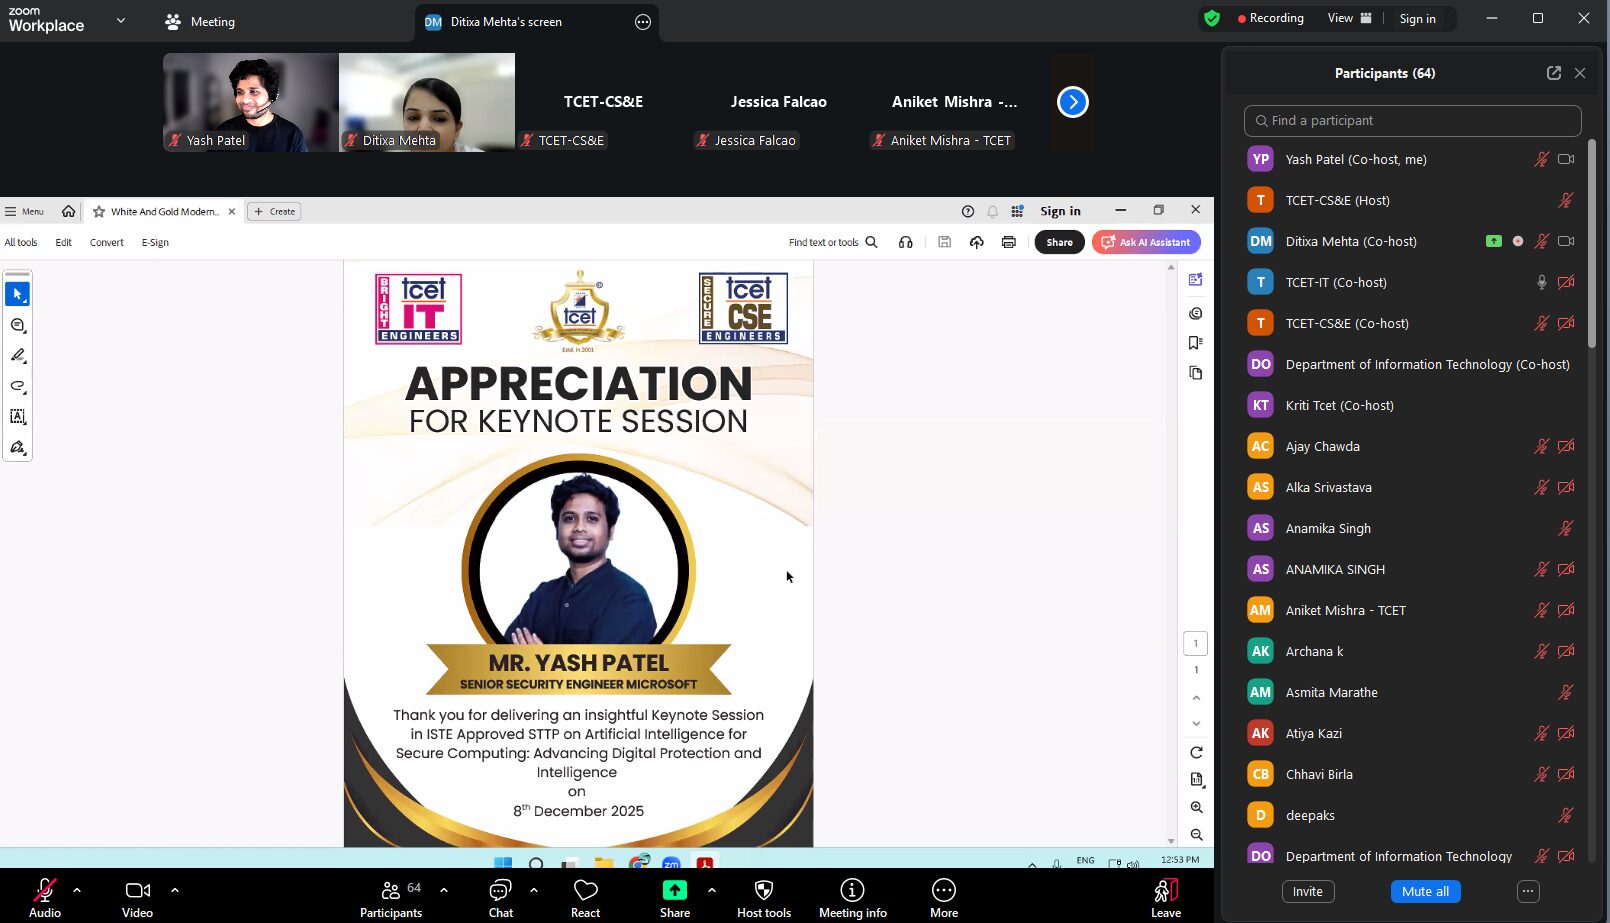Switch to the Meeting tab
The width and height of the screenshot is (1610, 923).
200,21
